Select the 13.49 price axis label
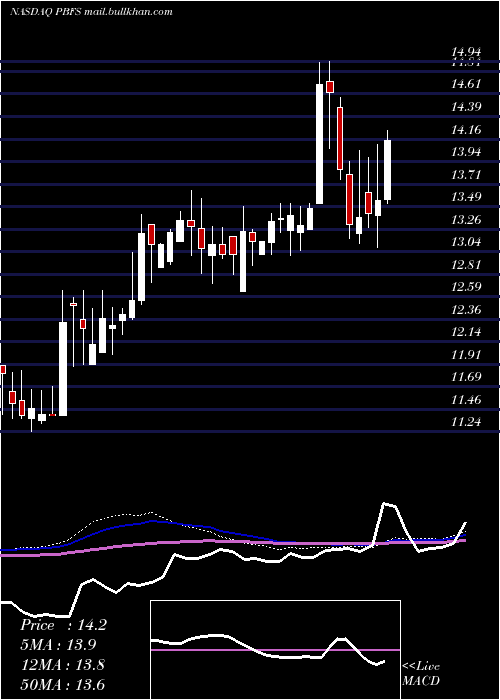Viewport: 500px width, 700px height. point(466,197)
